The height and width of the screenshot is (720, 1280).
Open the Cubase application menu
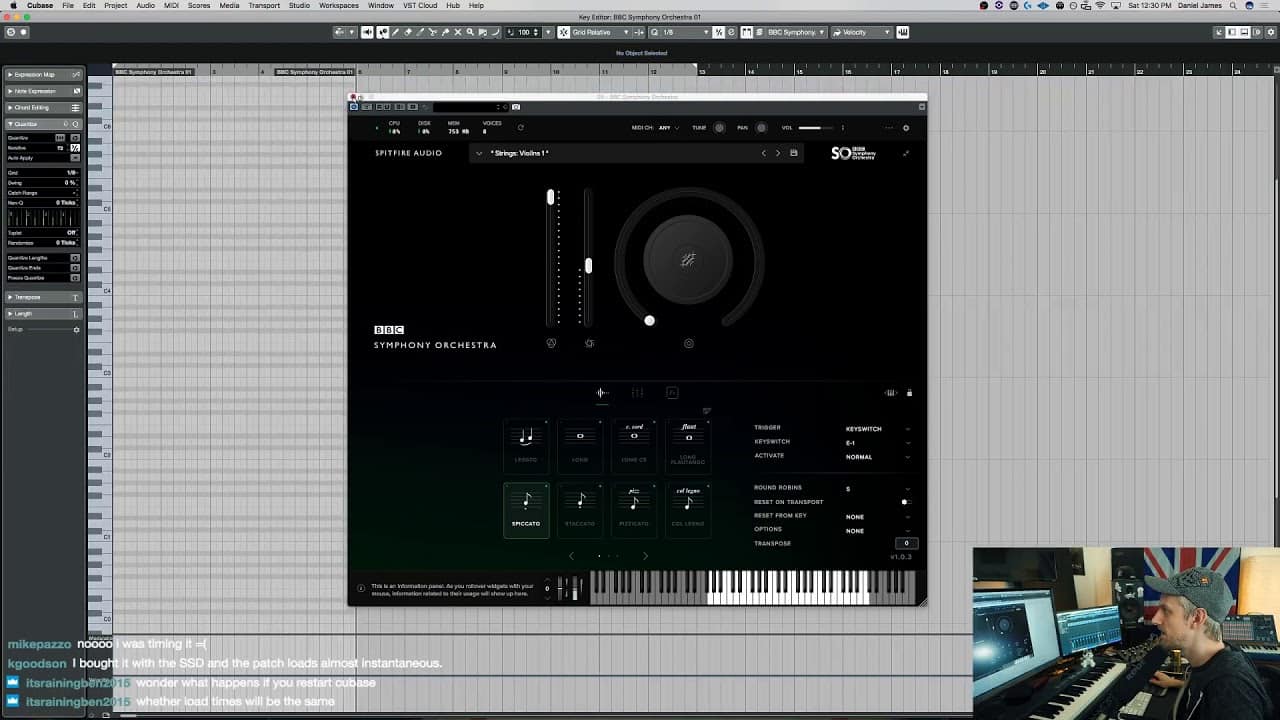tap(40, 5)
